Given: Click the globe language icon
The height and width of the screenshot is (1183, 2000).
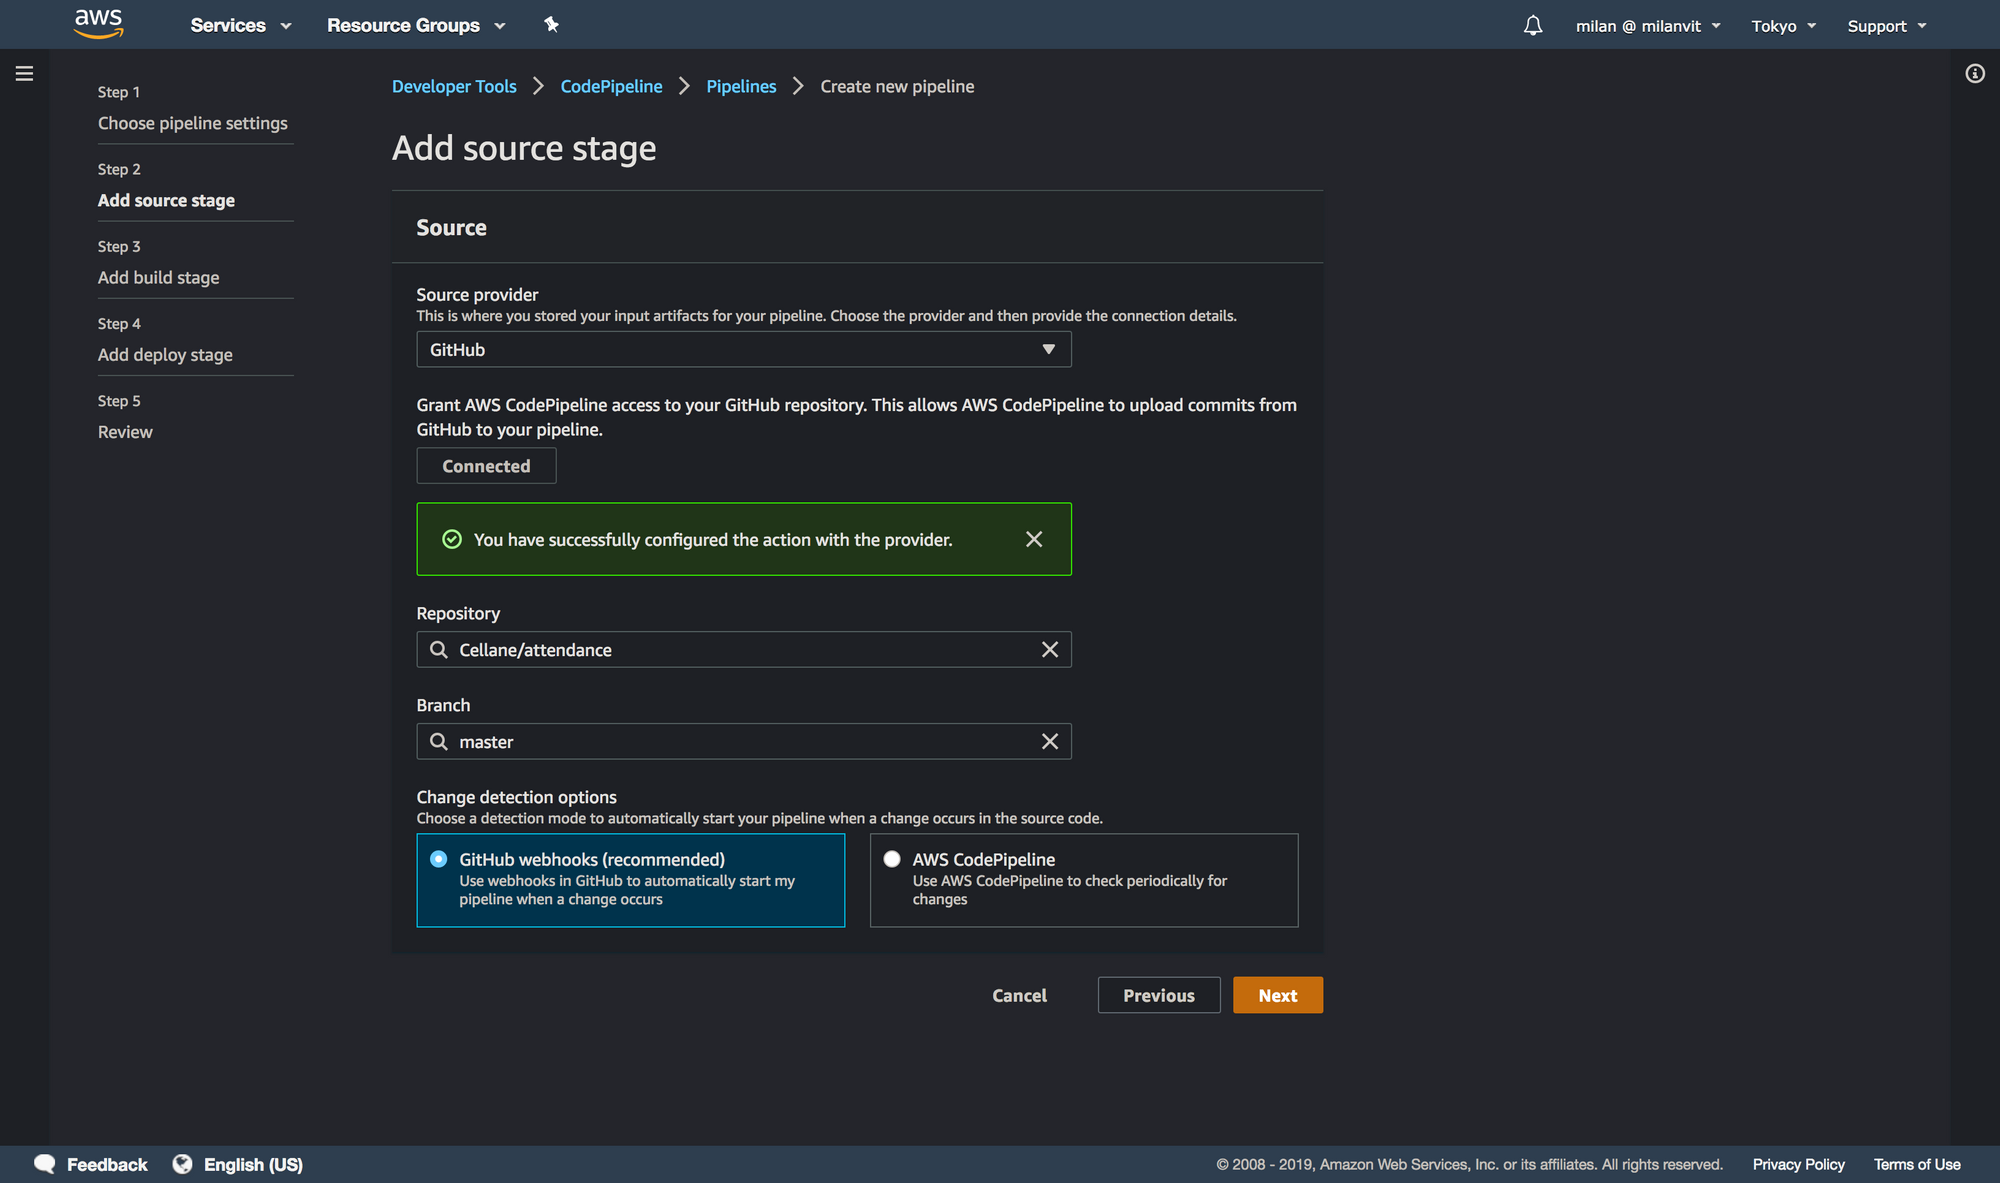Looking at the screenshot, I should click(x=182, y=1164).
